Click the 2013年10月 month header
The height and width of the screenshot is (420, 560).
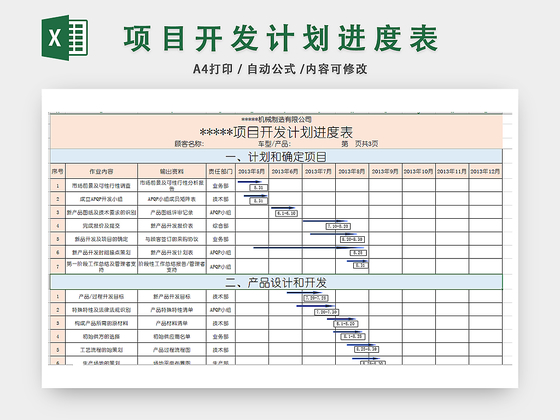click(419, 171)
